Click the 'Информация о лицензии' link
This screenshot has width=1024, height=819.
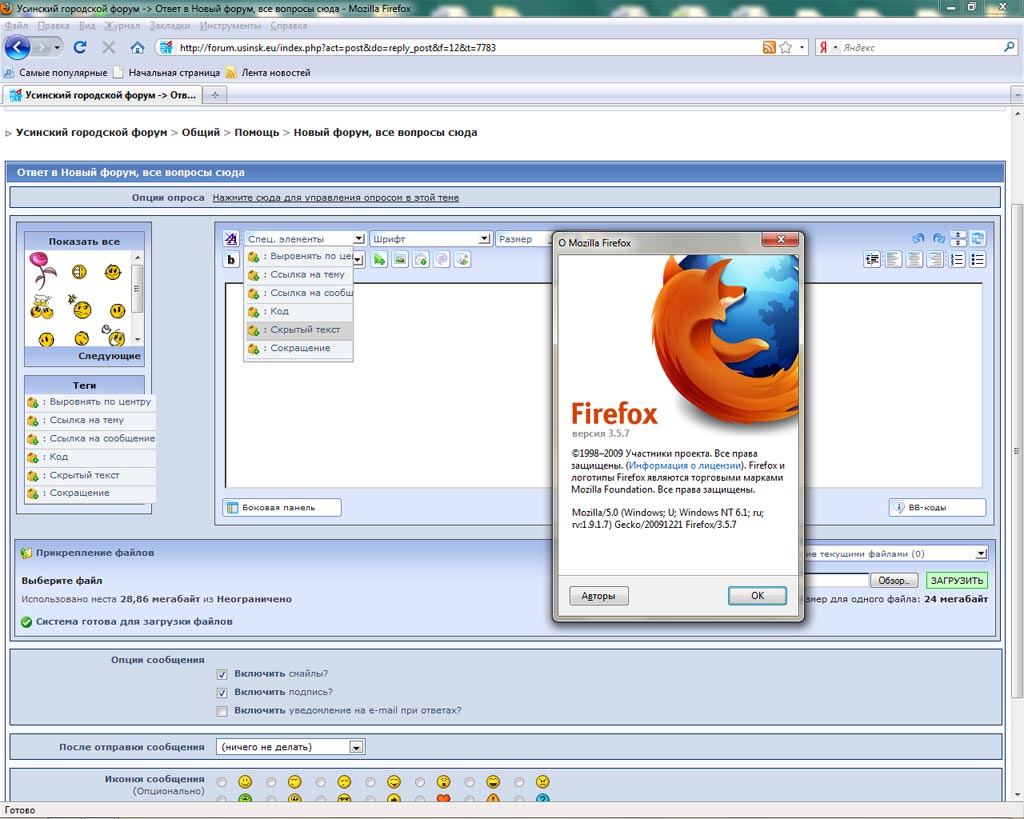click(x=685, y=465)
